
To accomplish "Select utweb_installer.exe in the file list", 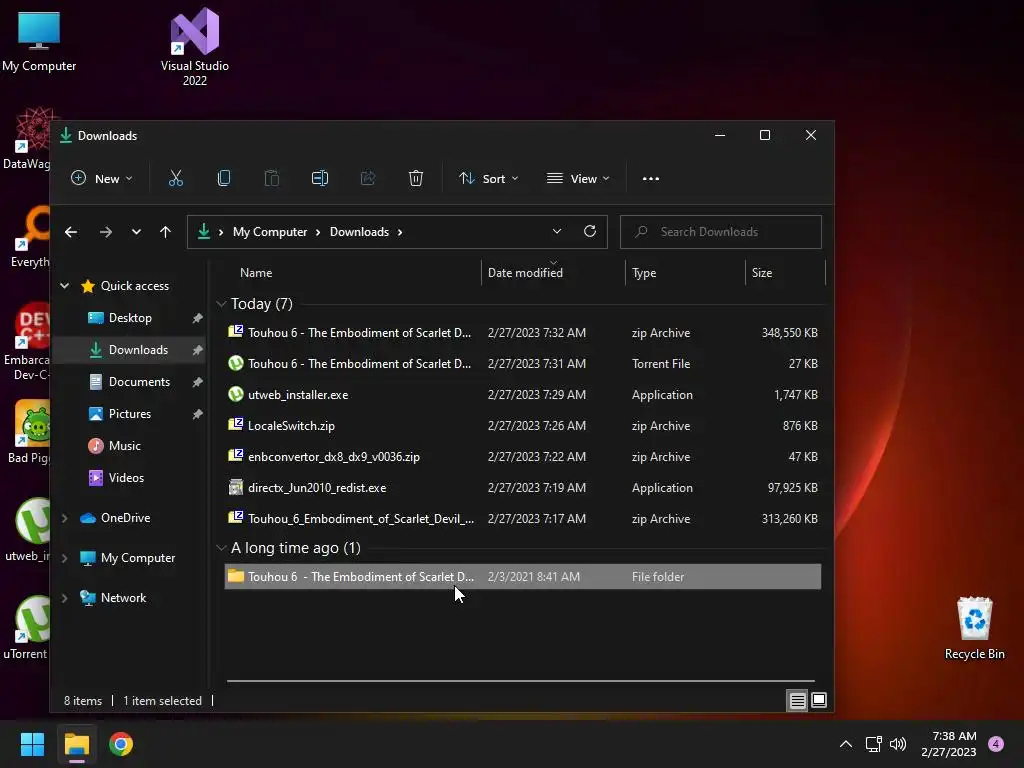I will pyautogui.click(x=522, y=395).
